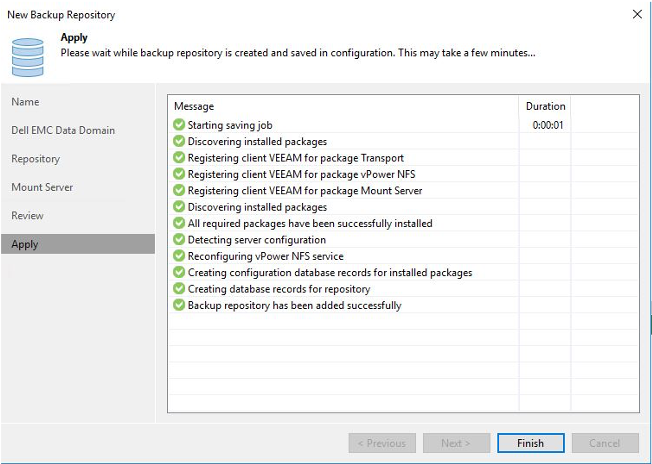The width and height of the screenshot is (652, 464).
Task: Click status icon for Mount Server registration
Action: 179,190
